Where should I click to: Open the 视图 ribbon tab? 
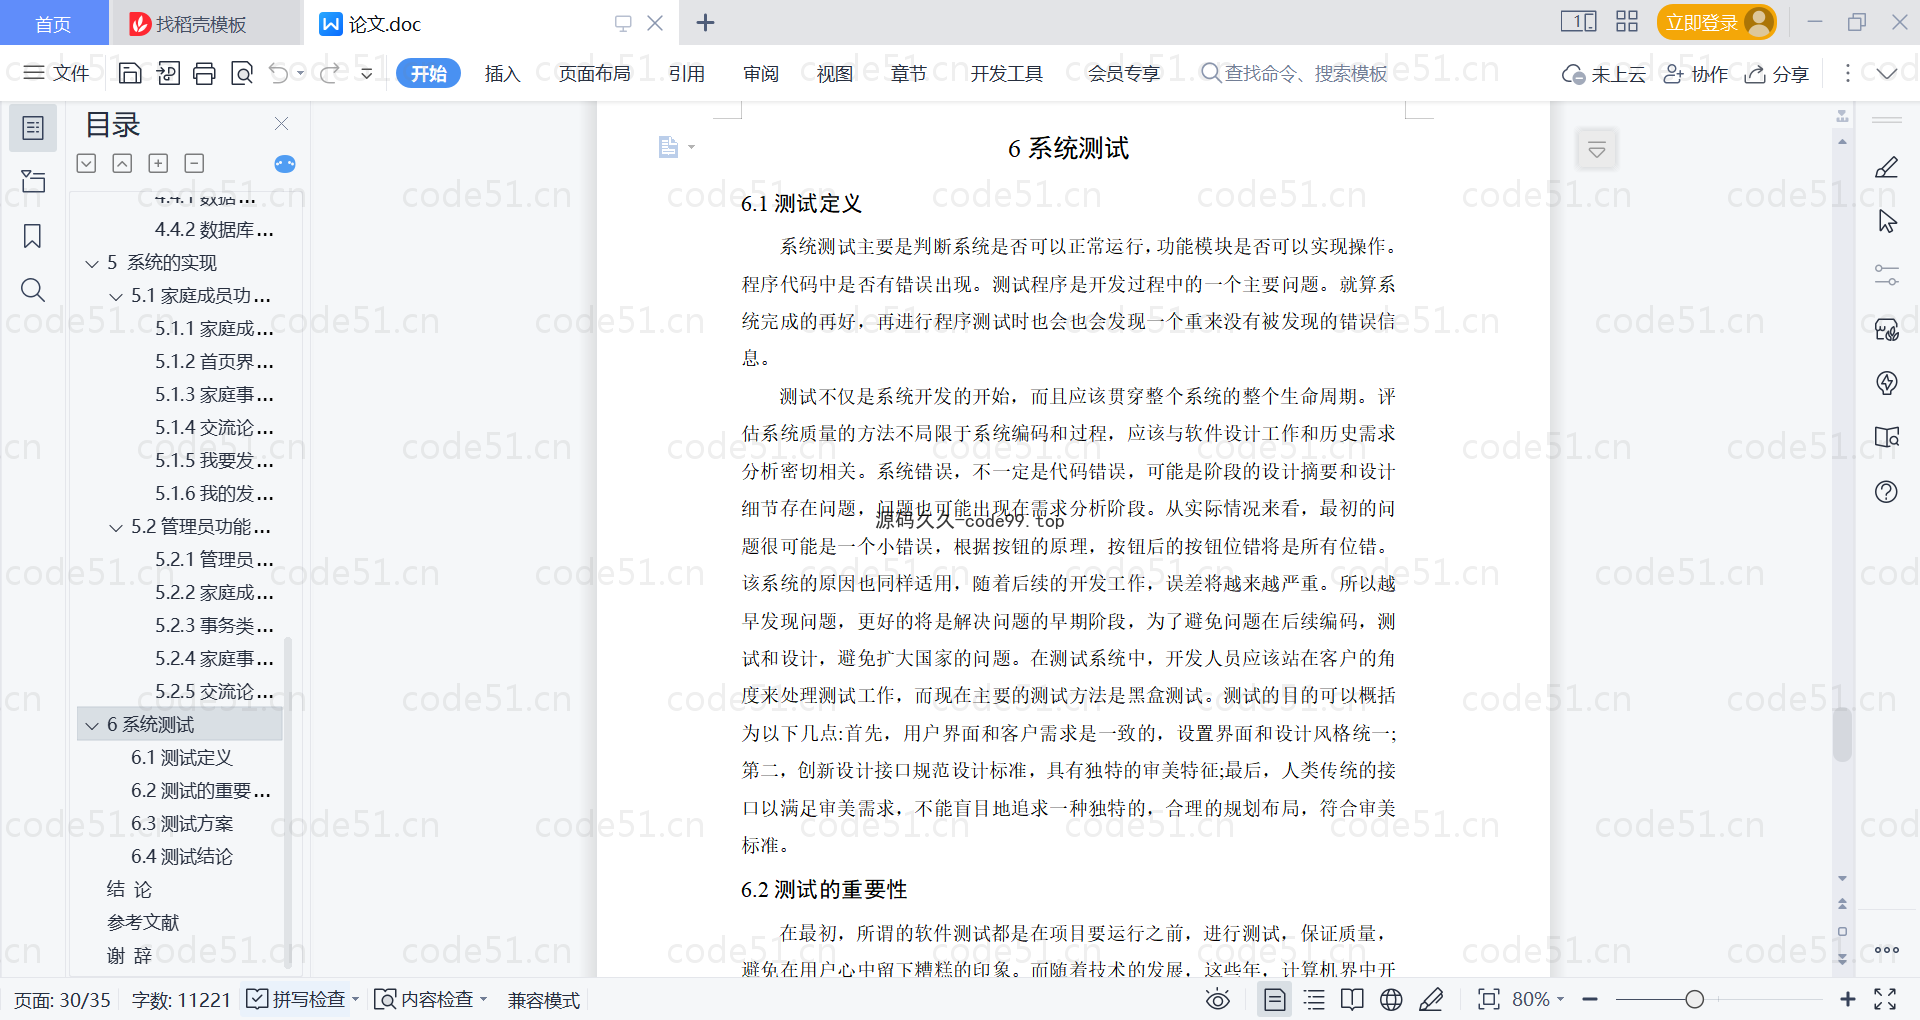[x=834, y=73]
